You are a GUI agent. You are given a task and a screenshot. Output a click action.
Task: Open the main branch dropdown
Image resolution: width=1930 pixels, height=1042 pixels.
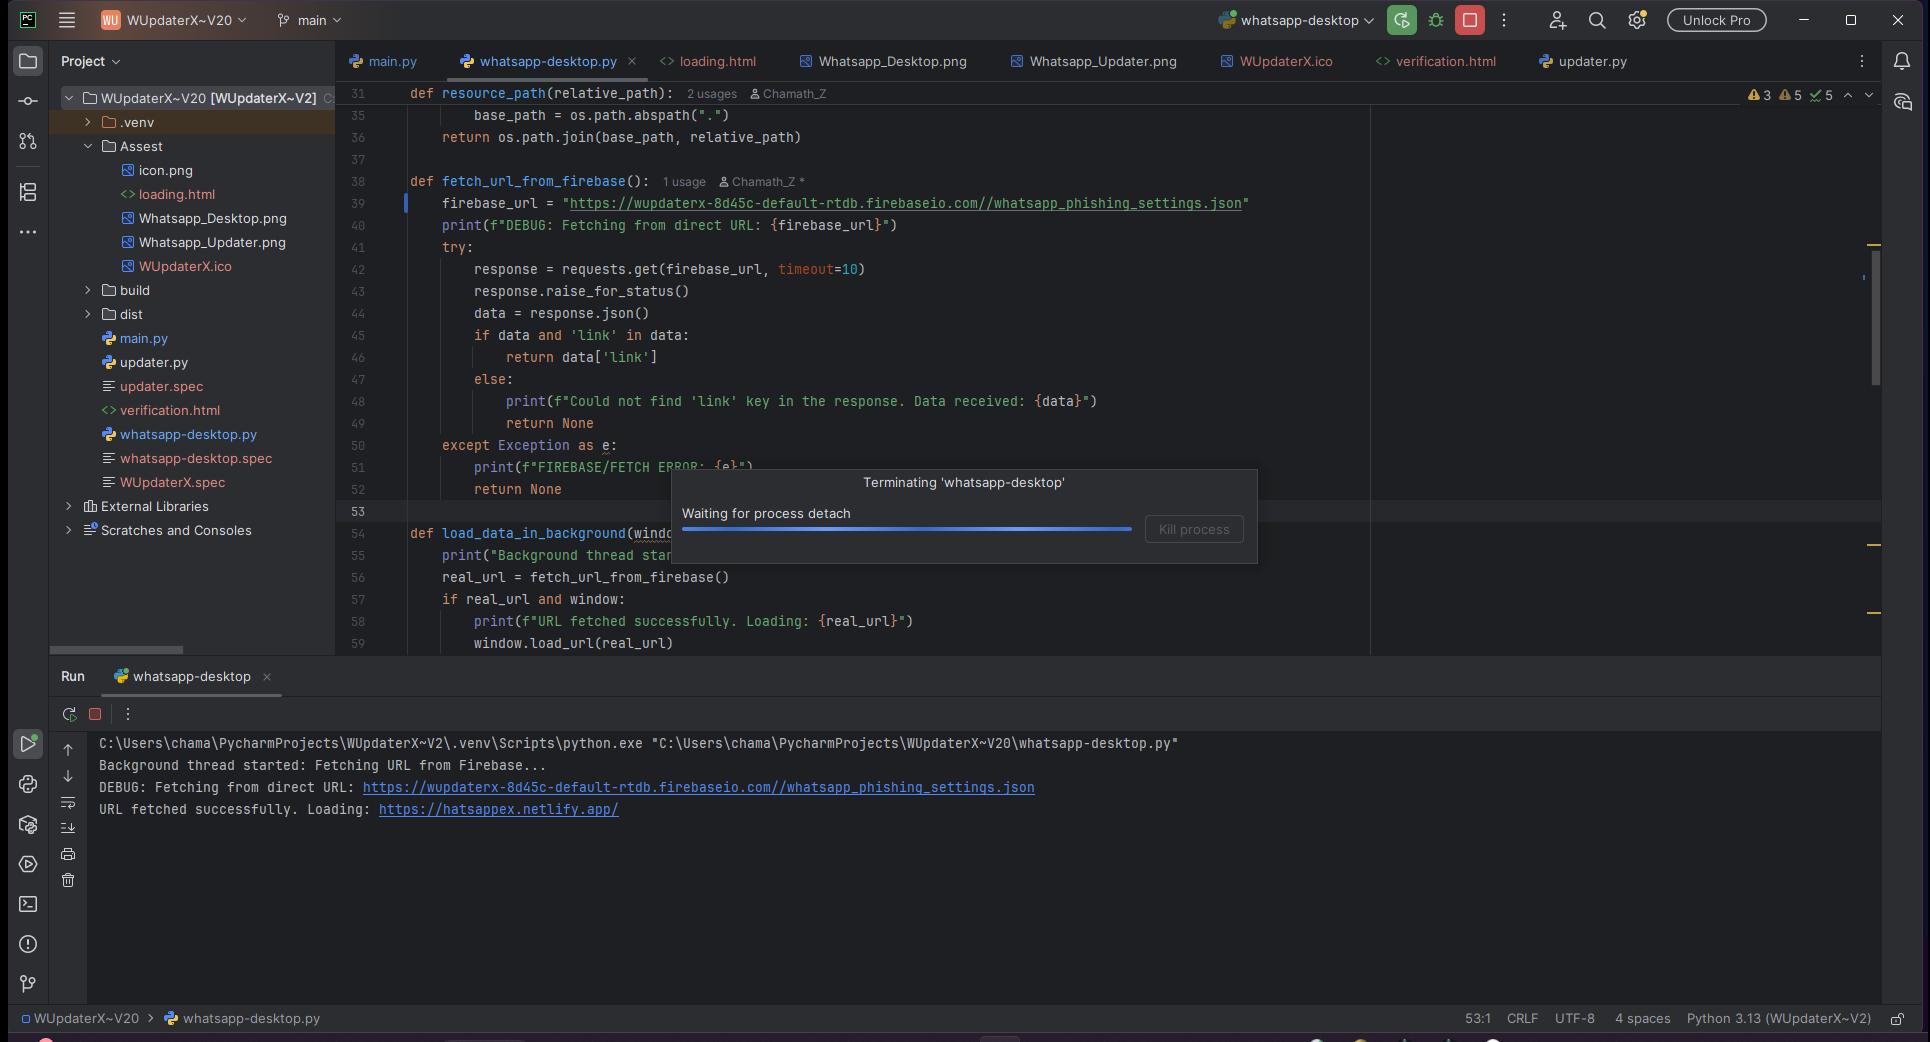point(309,20)
